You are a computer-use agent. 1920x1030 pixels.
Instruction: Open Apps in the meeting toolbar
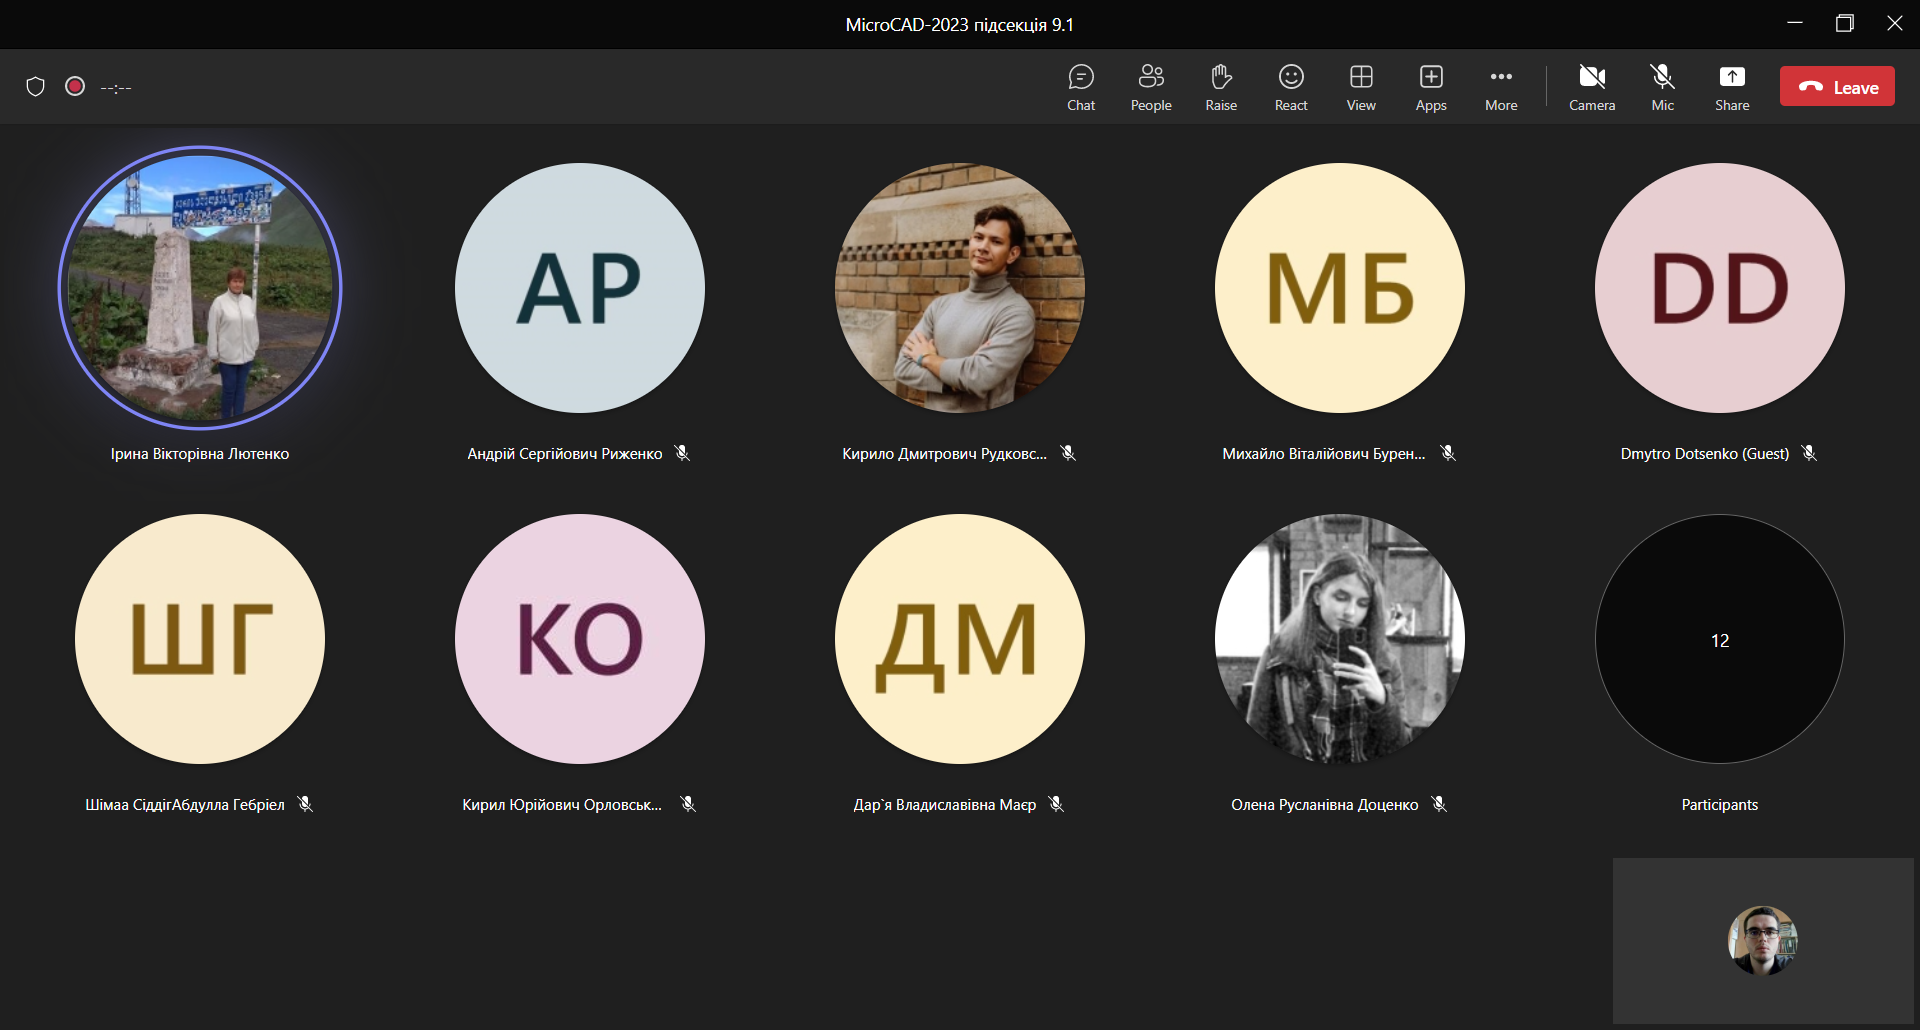point(1431,87)
